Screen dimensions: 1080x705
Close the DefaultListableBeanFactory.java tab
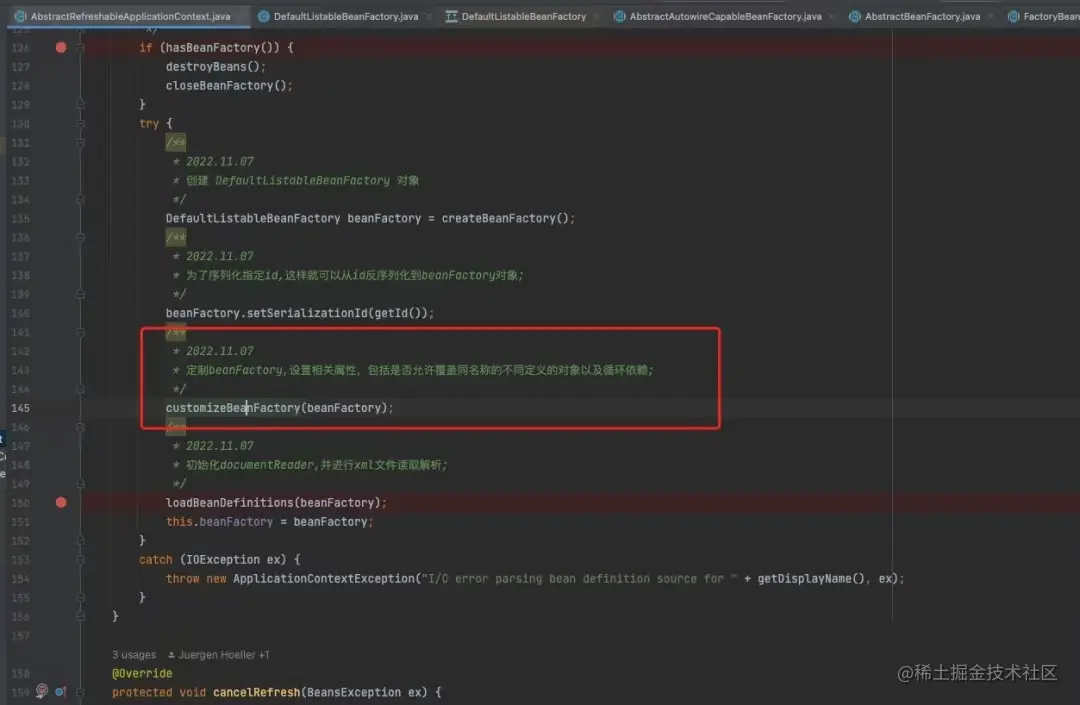click(x=428, y=17)
